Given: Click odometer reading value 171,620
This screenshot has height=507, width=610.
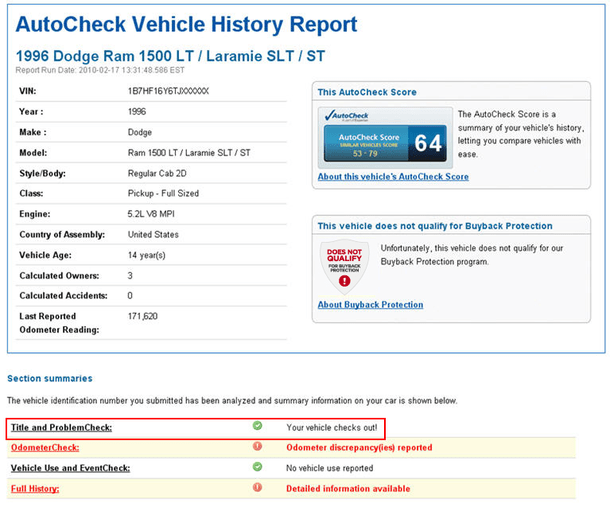Looking at the screenshot, I should pos(143,316).
